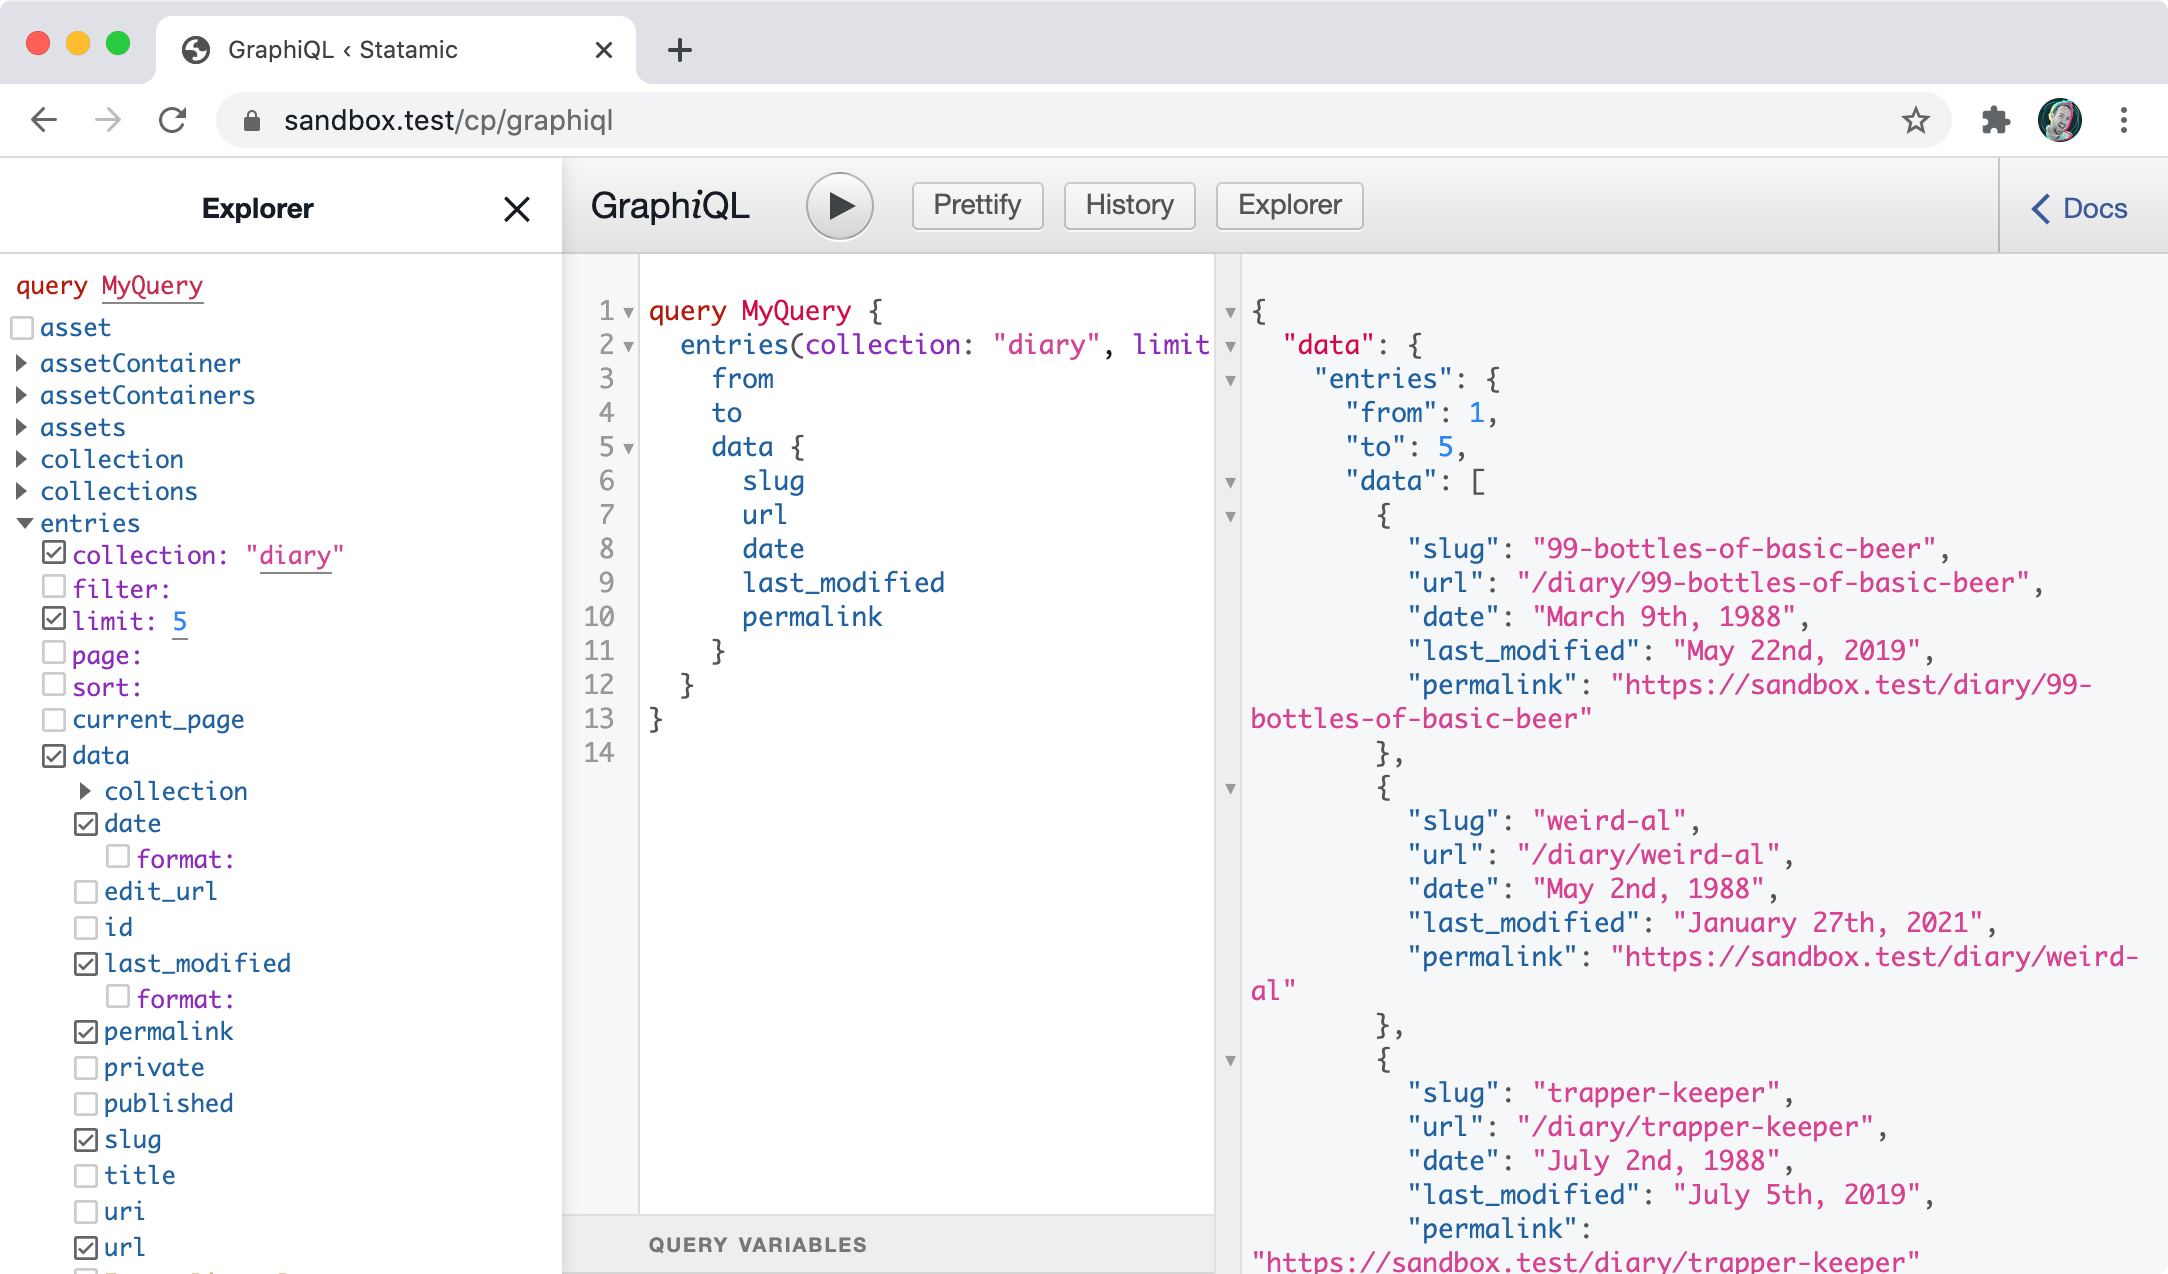Enable format: argument under last_modified

[118, 997]
